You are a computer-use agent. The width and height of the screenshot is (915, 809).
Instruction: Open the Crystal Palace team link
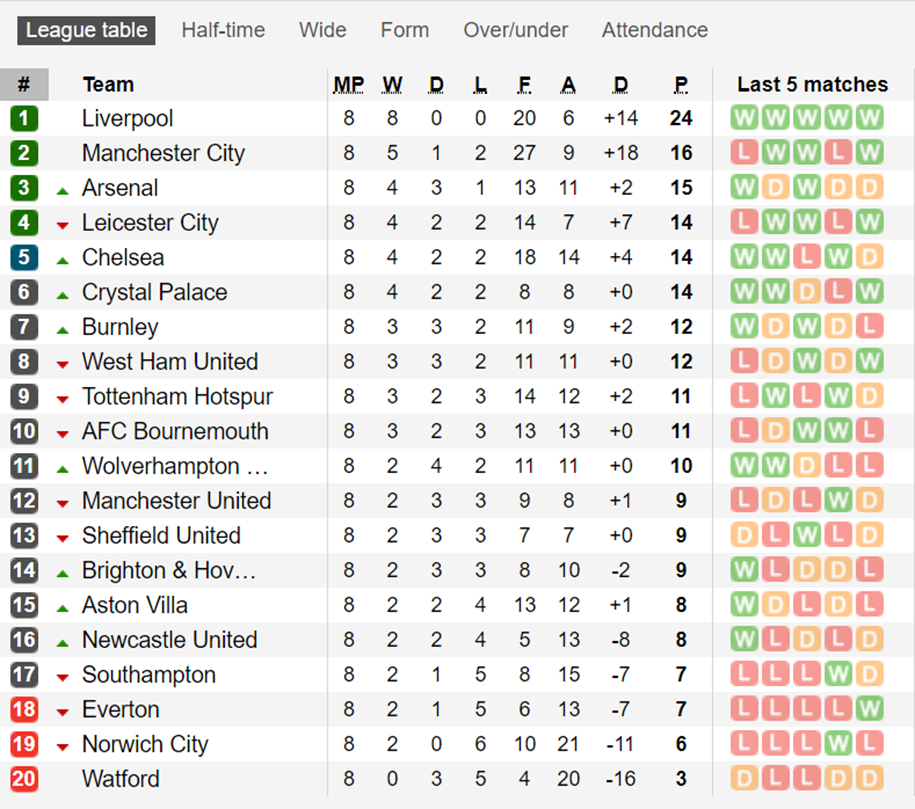click(155, 292)
